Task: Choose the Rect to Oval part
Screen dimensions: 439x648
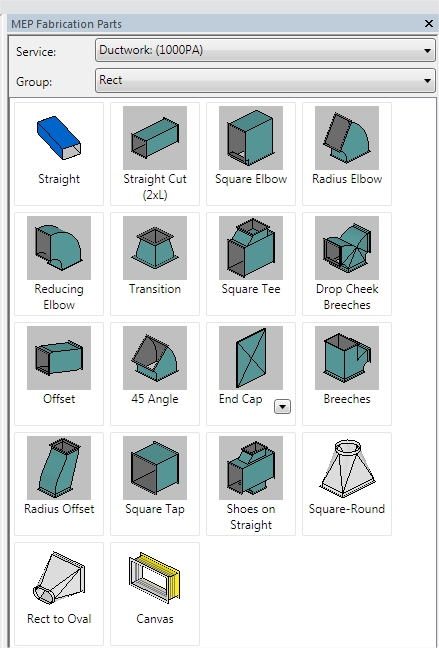Action: pyautogui.click(x=59, y=593)
